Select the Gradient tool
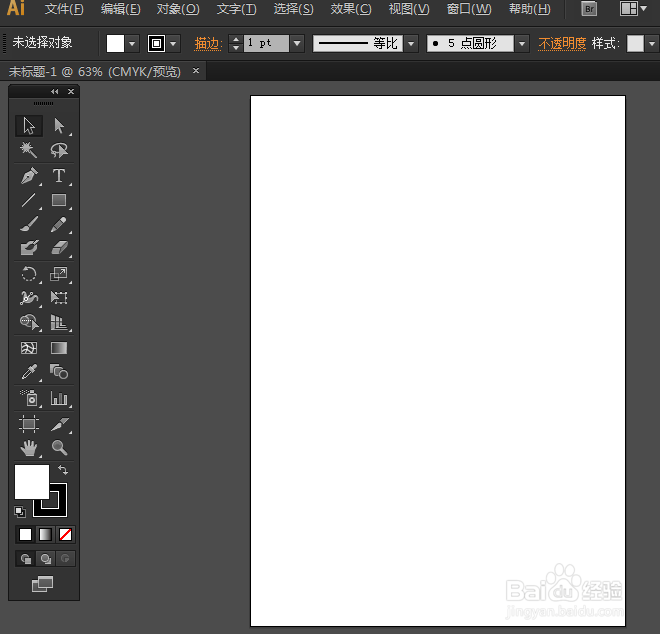This screenshot has height=634, width=660. coord(59,348)
